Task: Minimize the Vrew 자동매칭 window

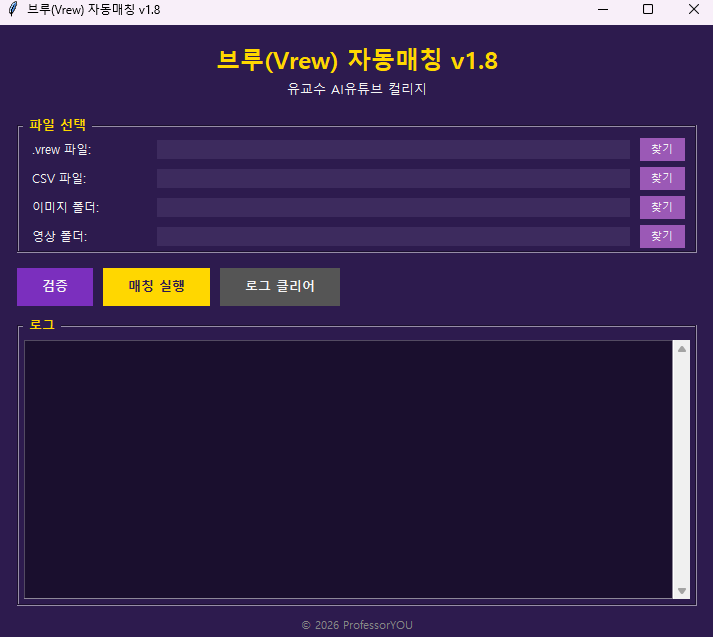Action: [x=603, y=9]
